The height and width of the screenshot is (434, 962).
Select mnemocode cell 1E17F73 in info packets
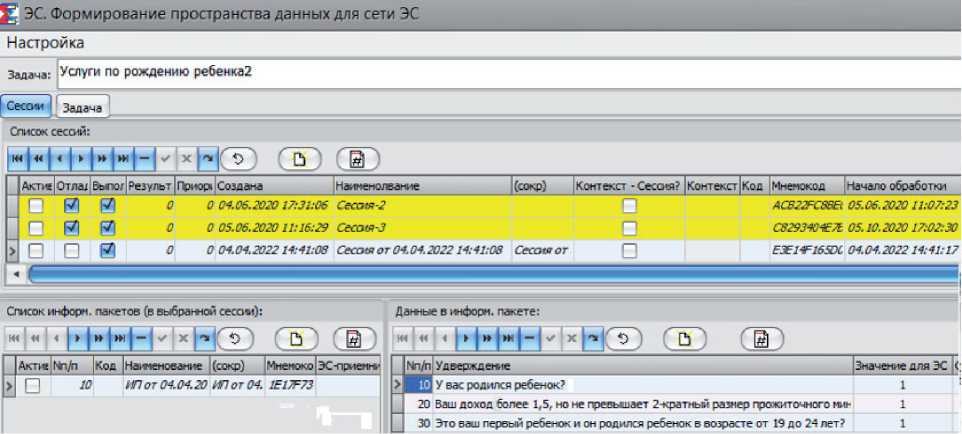coord(291,386)
